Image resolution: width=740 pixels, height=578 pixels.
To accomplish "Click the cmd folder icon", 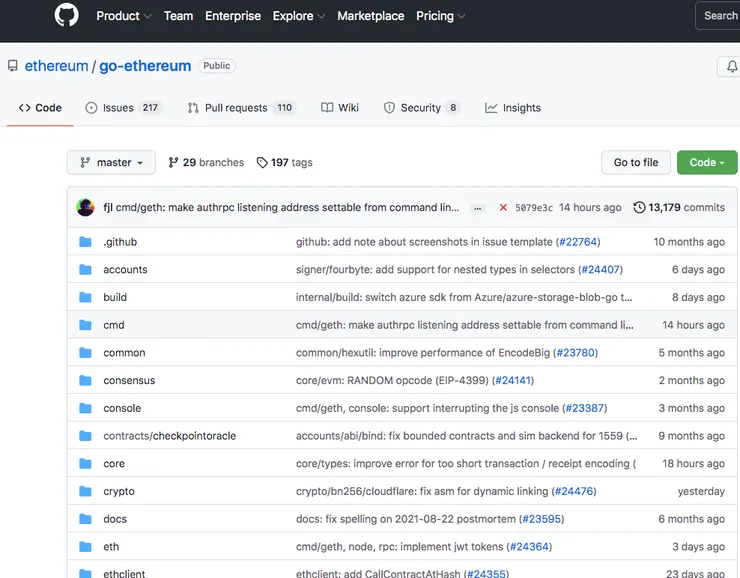I will [x=85, y=325].
